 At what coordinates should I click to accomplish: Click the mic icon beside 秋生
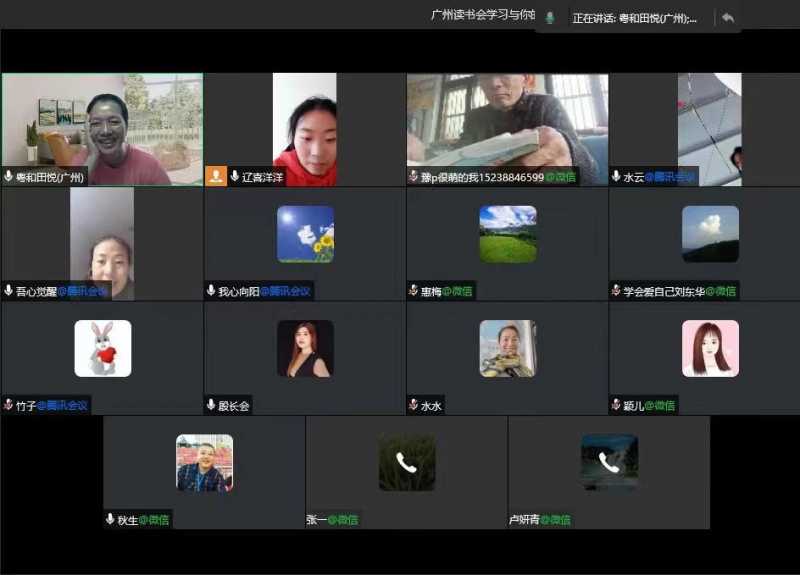coord(110,519)
